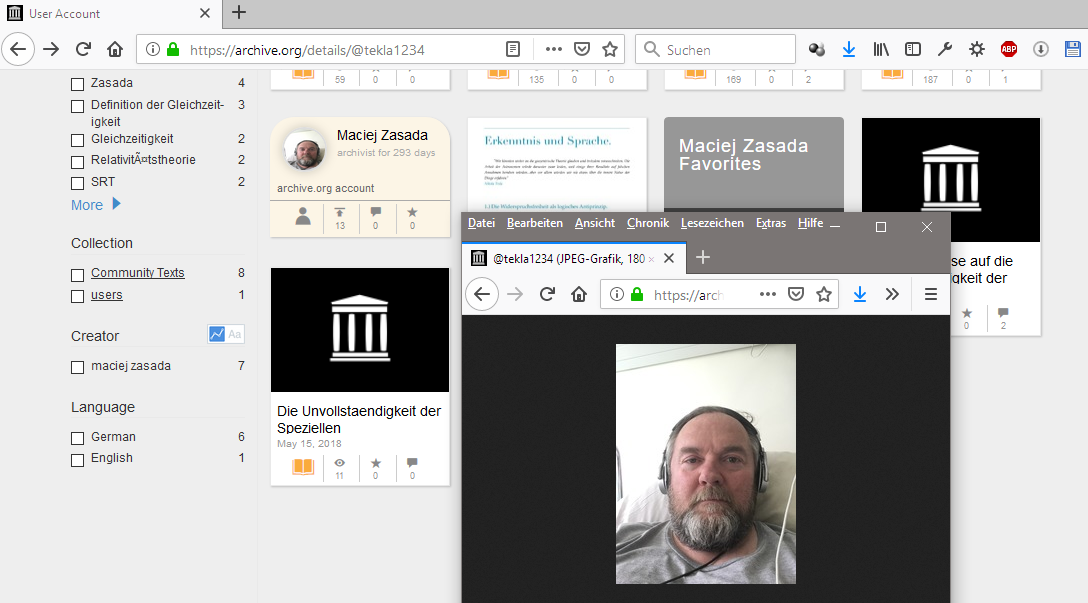Open Die Unvollstaendigkeit der Speziellen item
The width and height of the screenshot is (1088, 603).
358,419
